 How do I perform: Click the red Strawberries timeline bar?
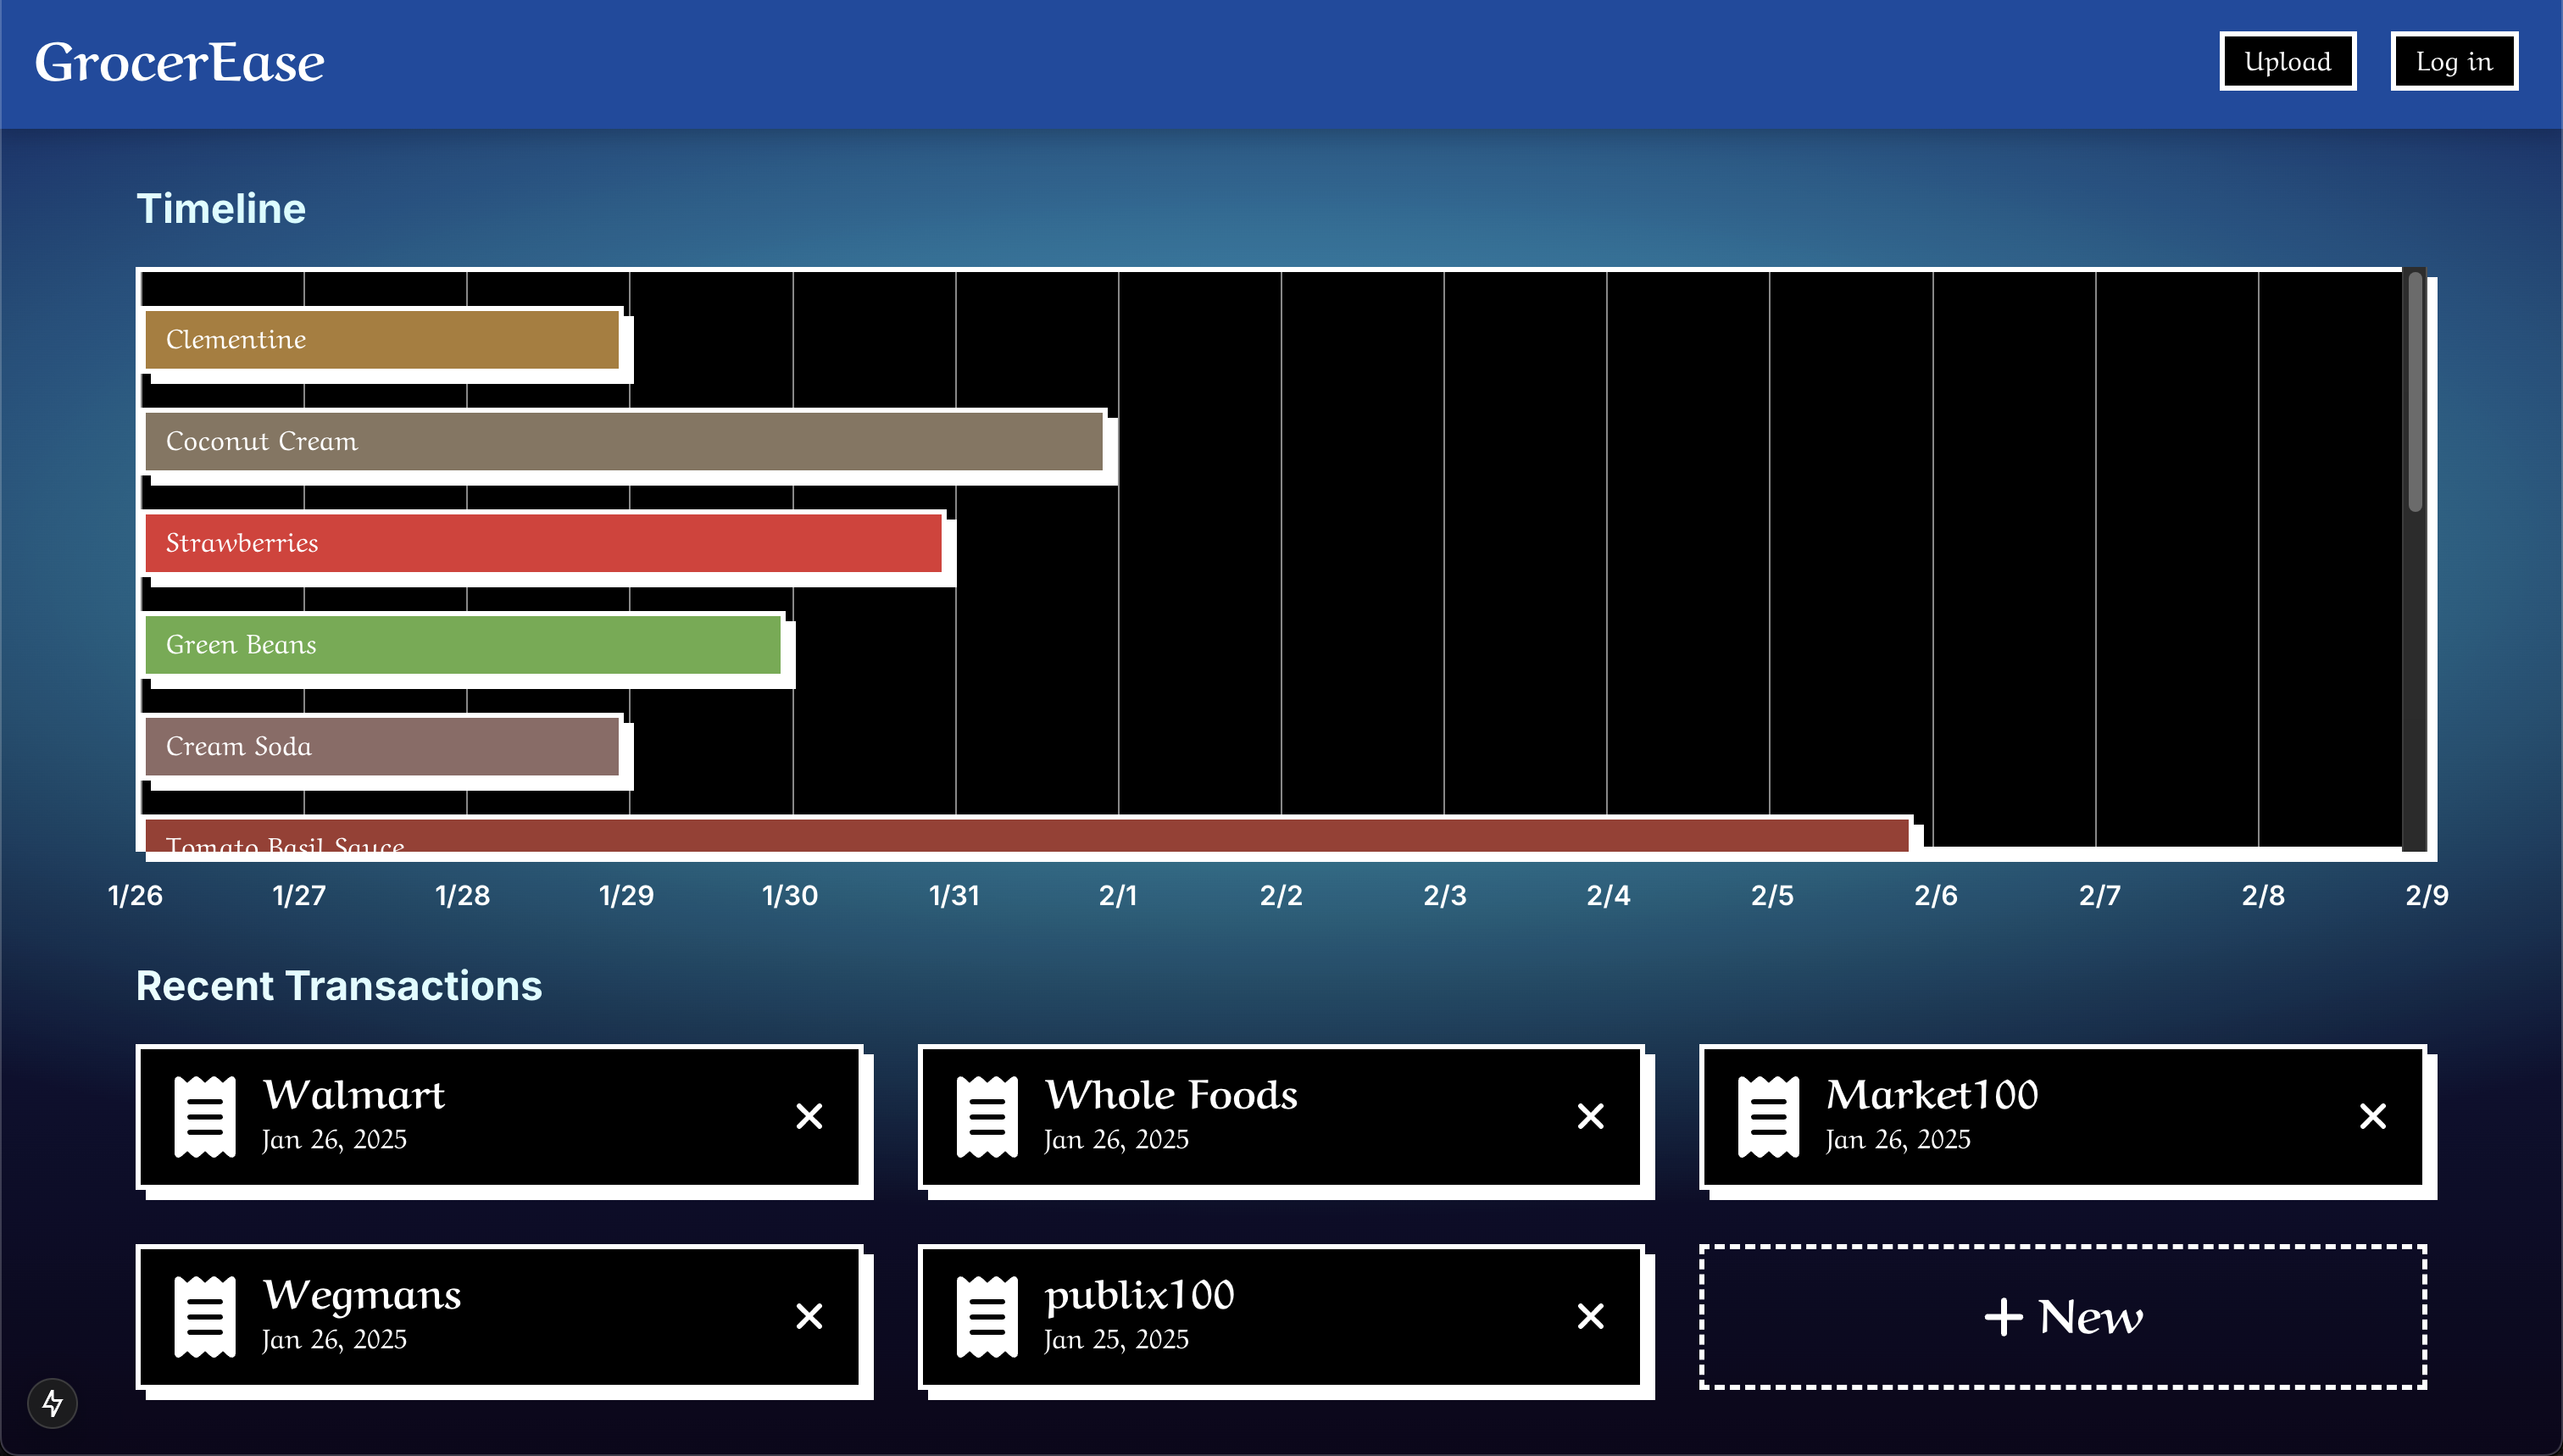tap(543, 543)
